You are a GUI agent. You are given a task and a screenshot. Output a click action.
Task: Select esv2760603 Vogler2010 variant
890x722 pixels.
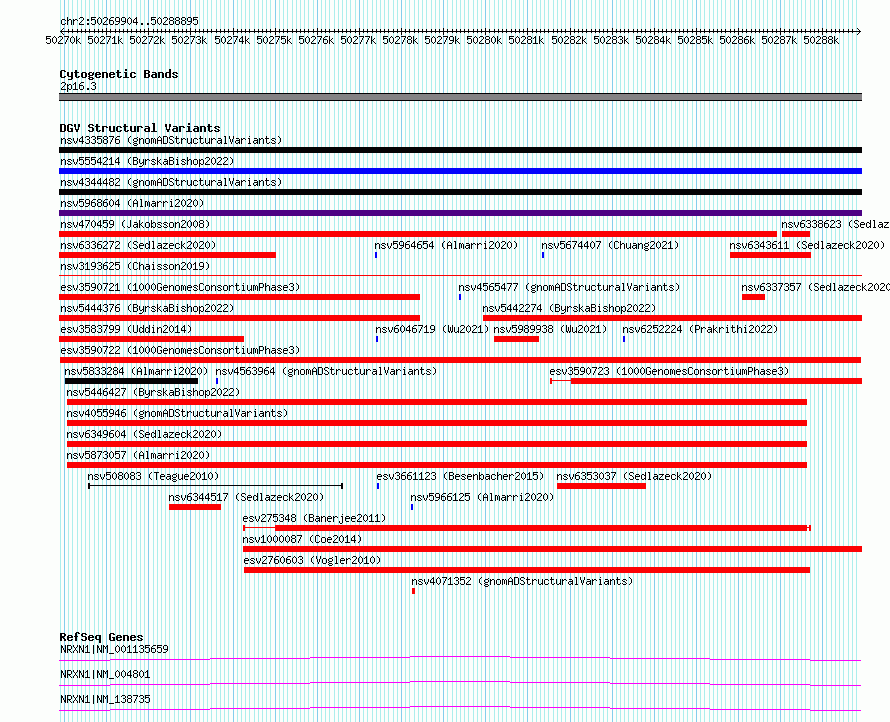(x=313, y=560)
